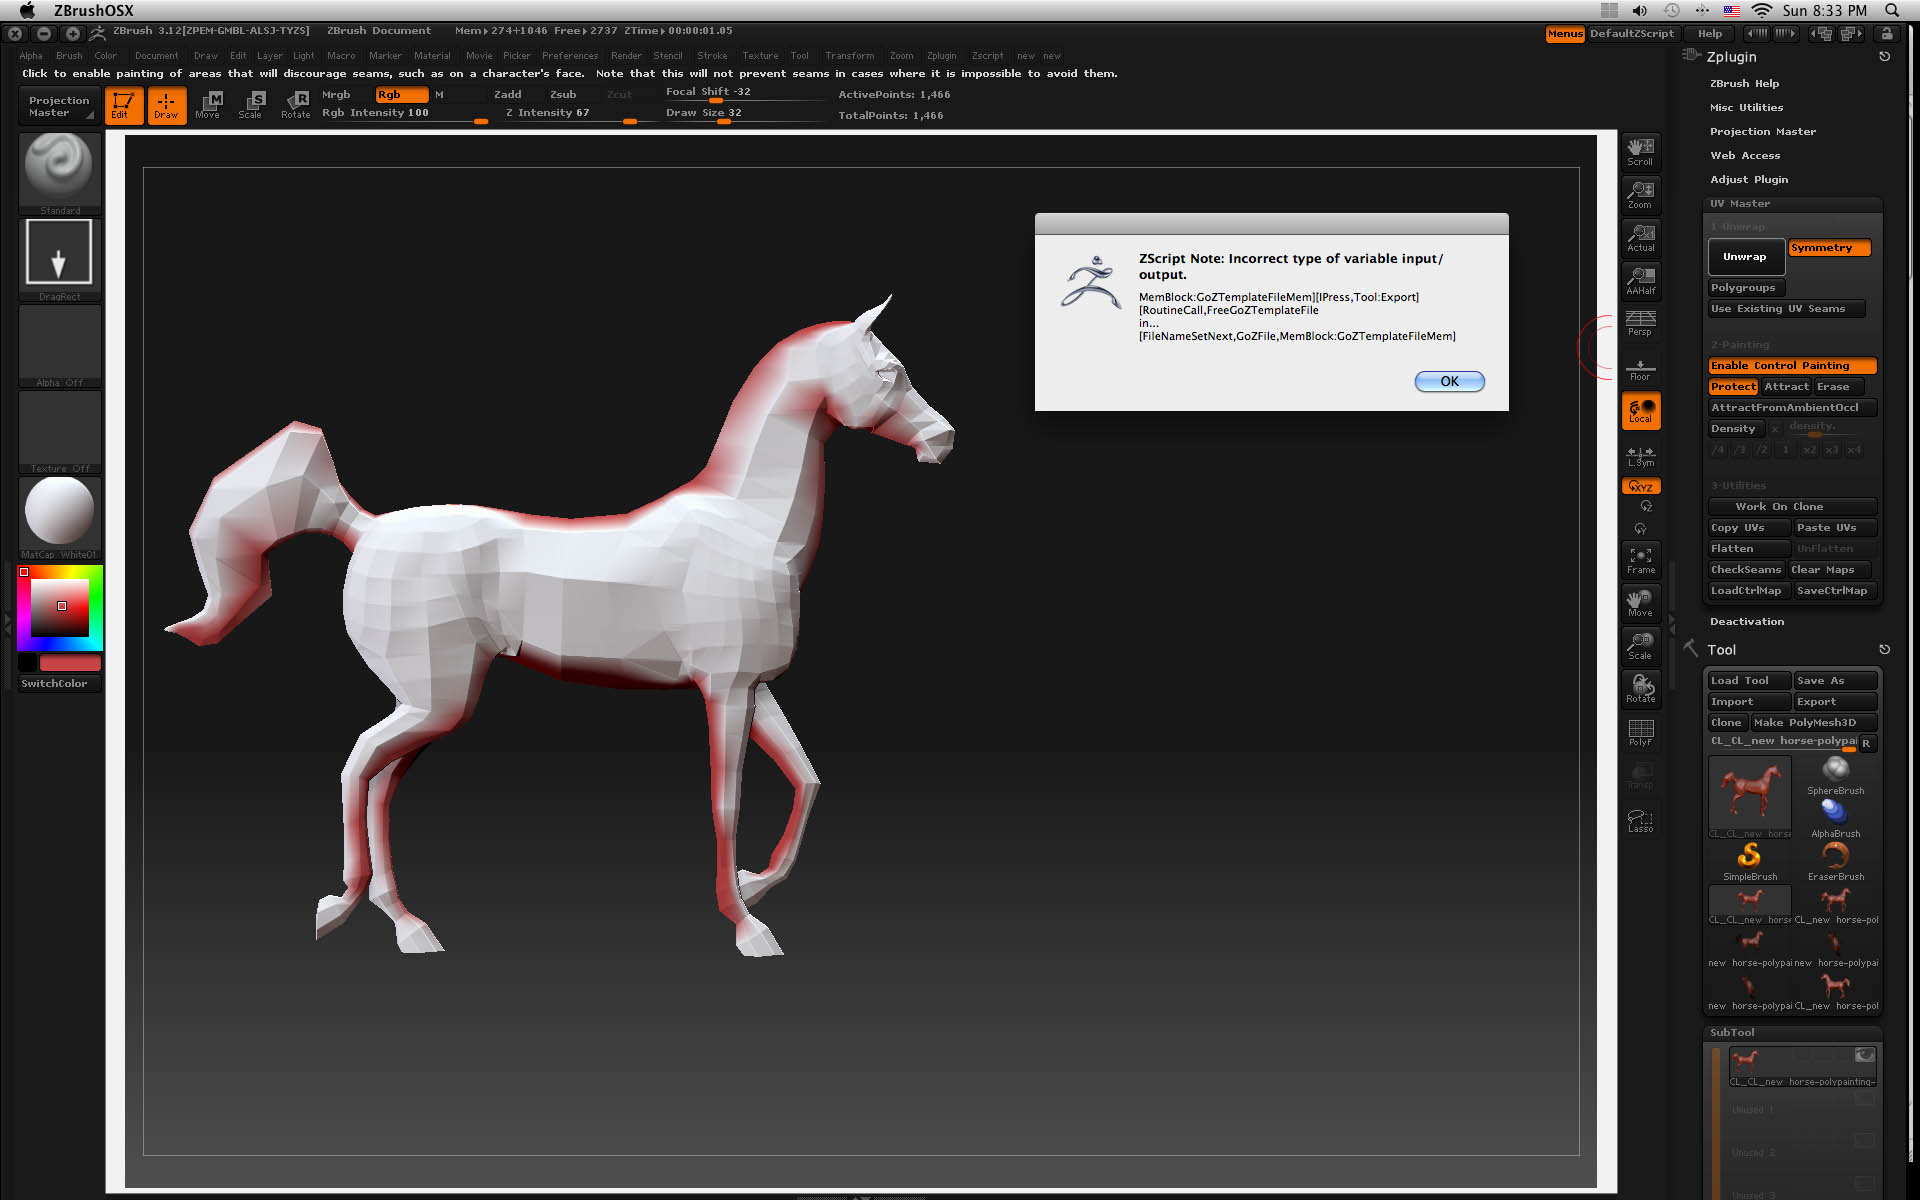Viewport: 1920px width, 1200px height.
Task: Open the Zplugin menu
Action: pos(941,56)
